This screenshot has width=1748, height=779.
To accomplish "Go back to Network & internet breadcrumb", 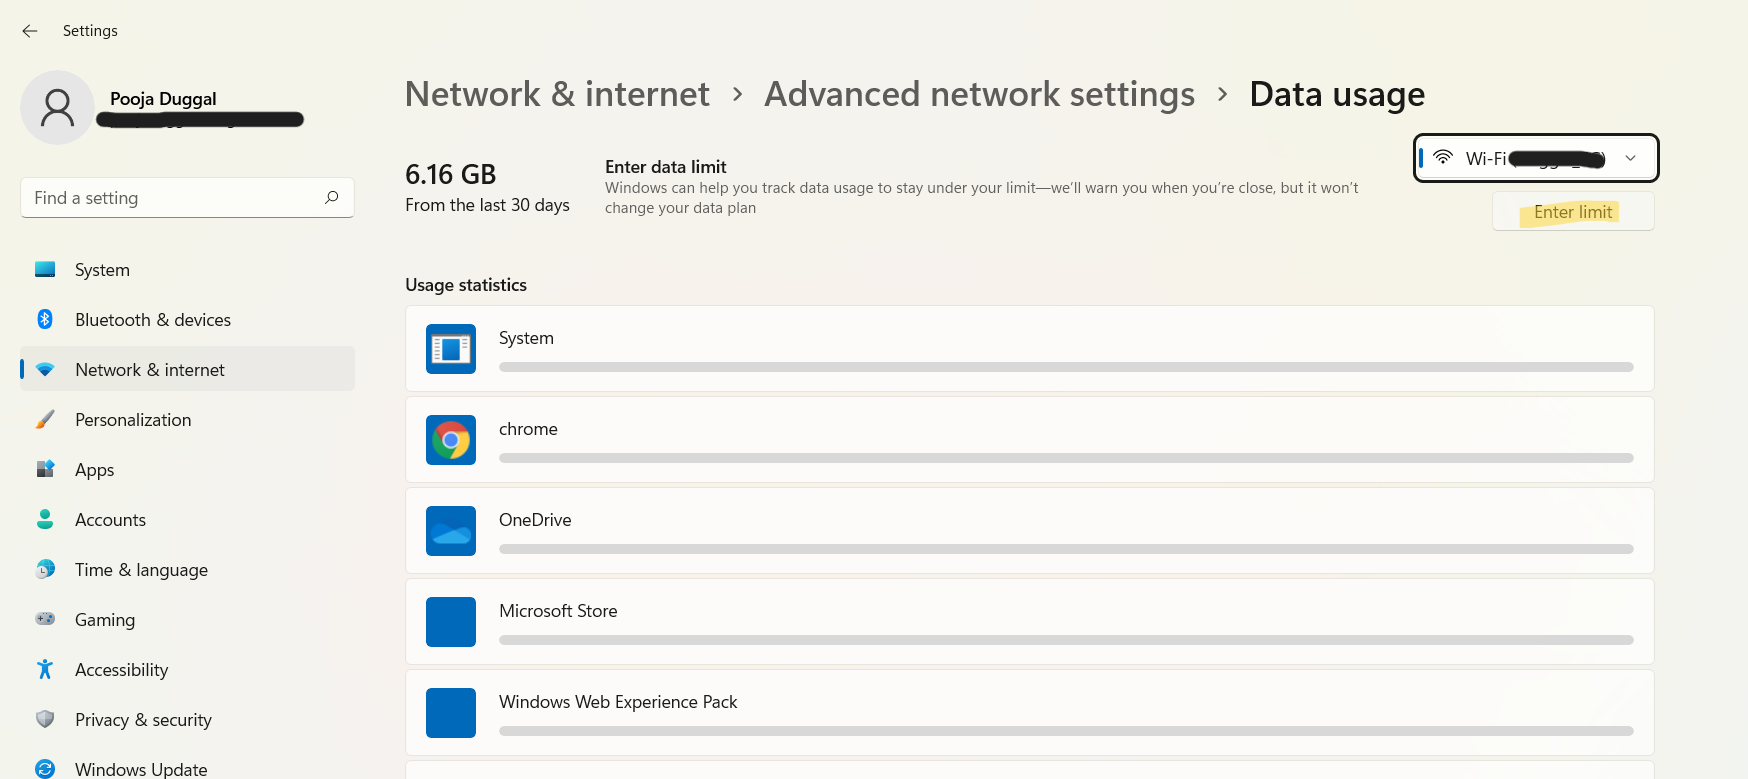I will (557, 94).
